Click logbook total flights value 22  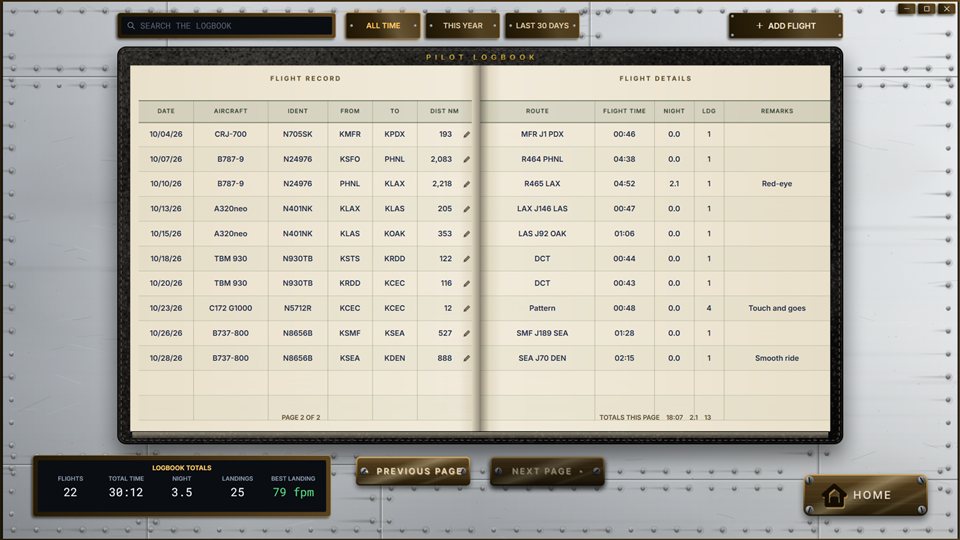[x=70, y=492]
